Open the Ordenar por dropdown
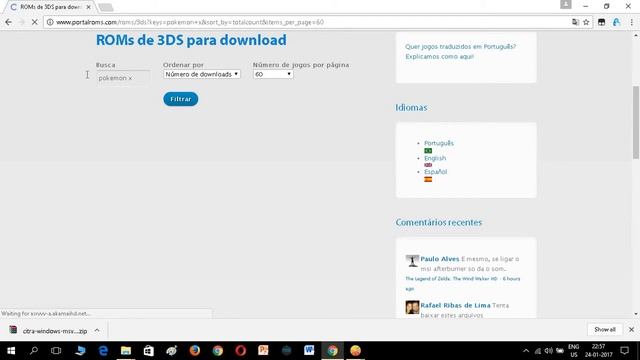The height and width of the screenshot is (360, 640). 202,74
